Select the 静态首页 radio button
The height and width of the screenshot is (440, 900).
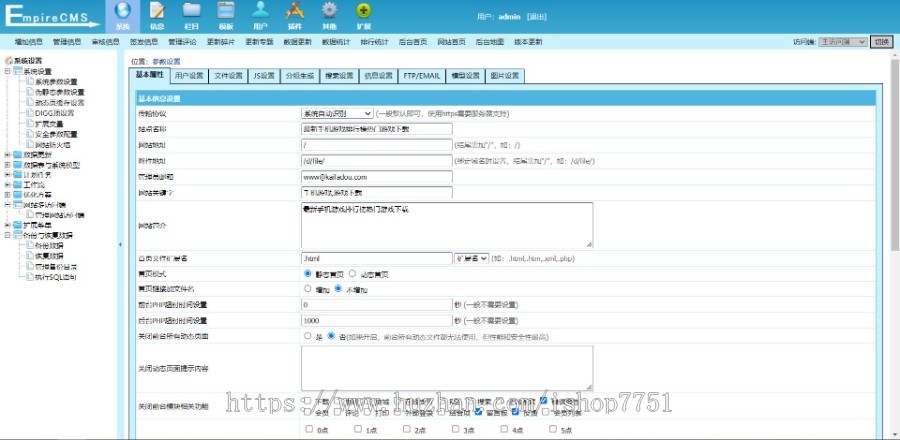tap(308, 274)
